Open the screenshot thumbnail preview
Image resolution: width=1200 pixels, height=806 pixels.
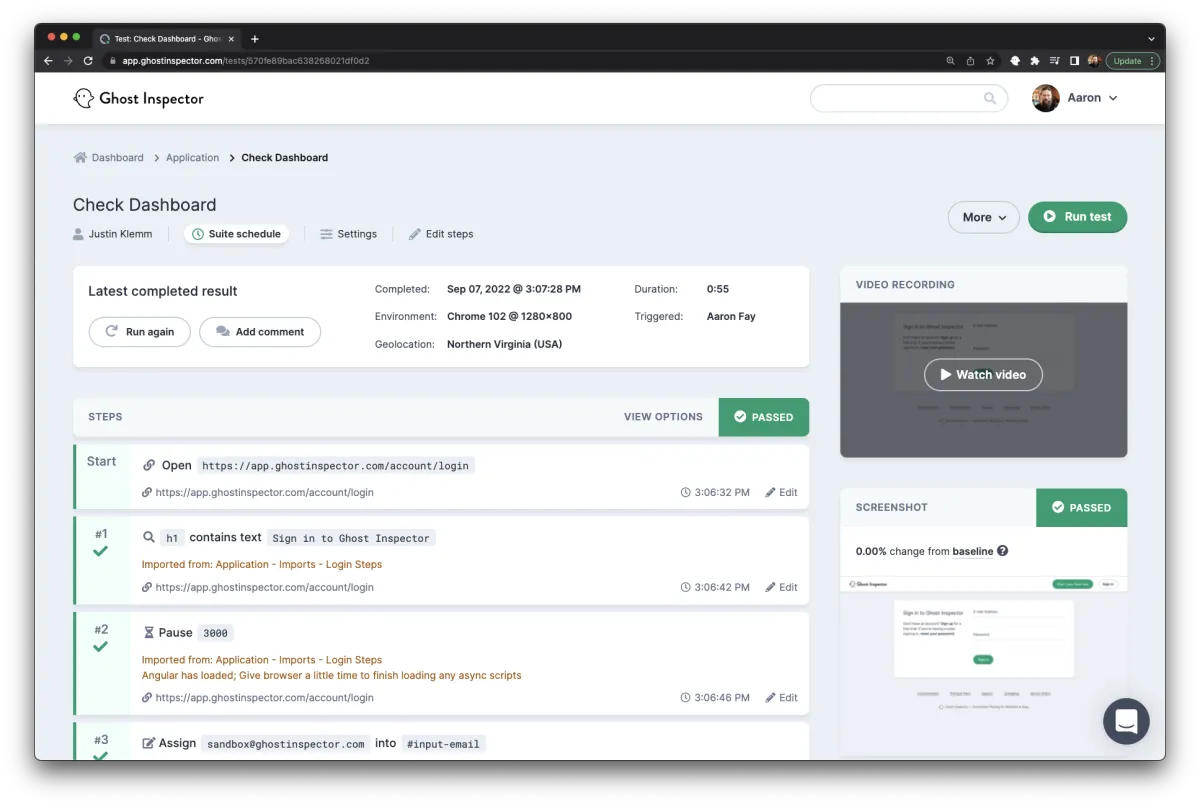[983, 645]
